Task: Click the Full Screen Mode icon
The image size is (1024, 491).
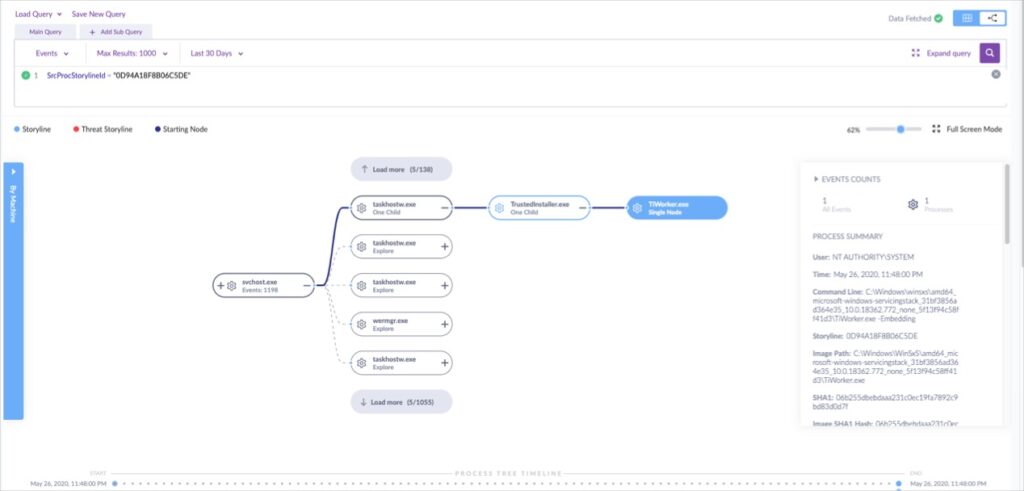Action: (936, 129)
